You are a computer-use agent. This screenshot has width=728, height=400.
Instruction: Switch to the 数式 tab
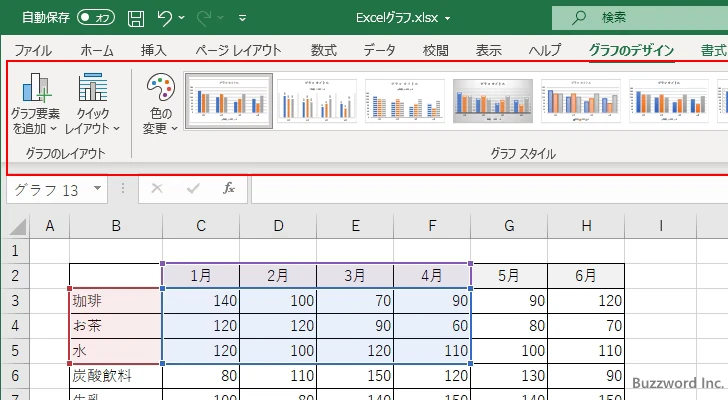[x=324, y=50]
